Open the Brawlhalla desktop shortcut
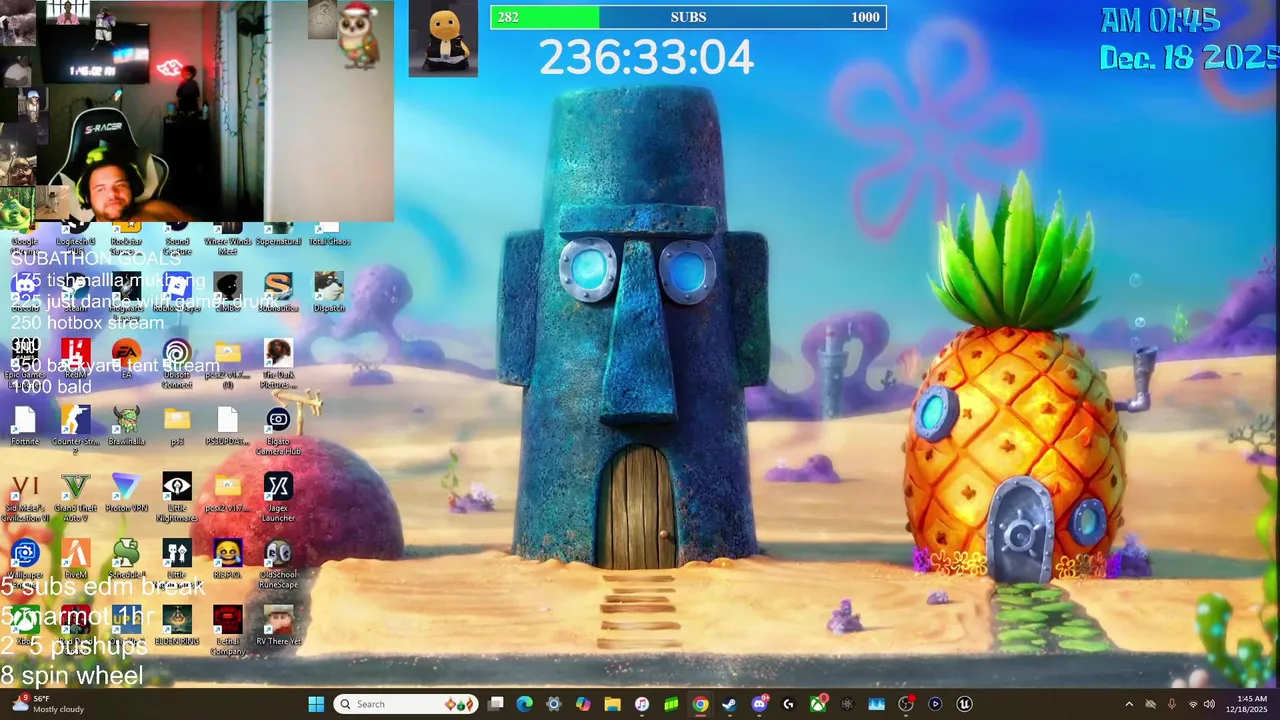The height and width of the screenshot is (720, 1280). coord(126,425)
